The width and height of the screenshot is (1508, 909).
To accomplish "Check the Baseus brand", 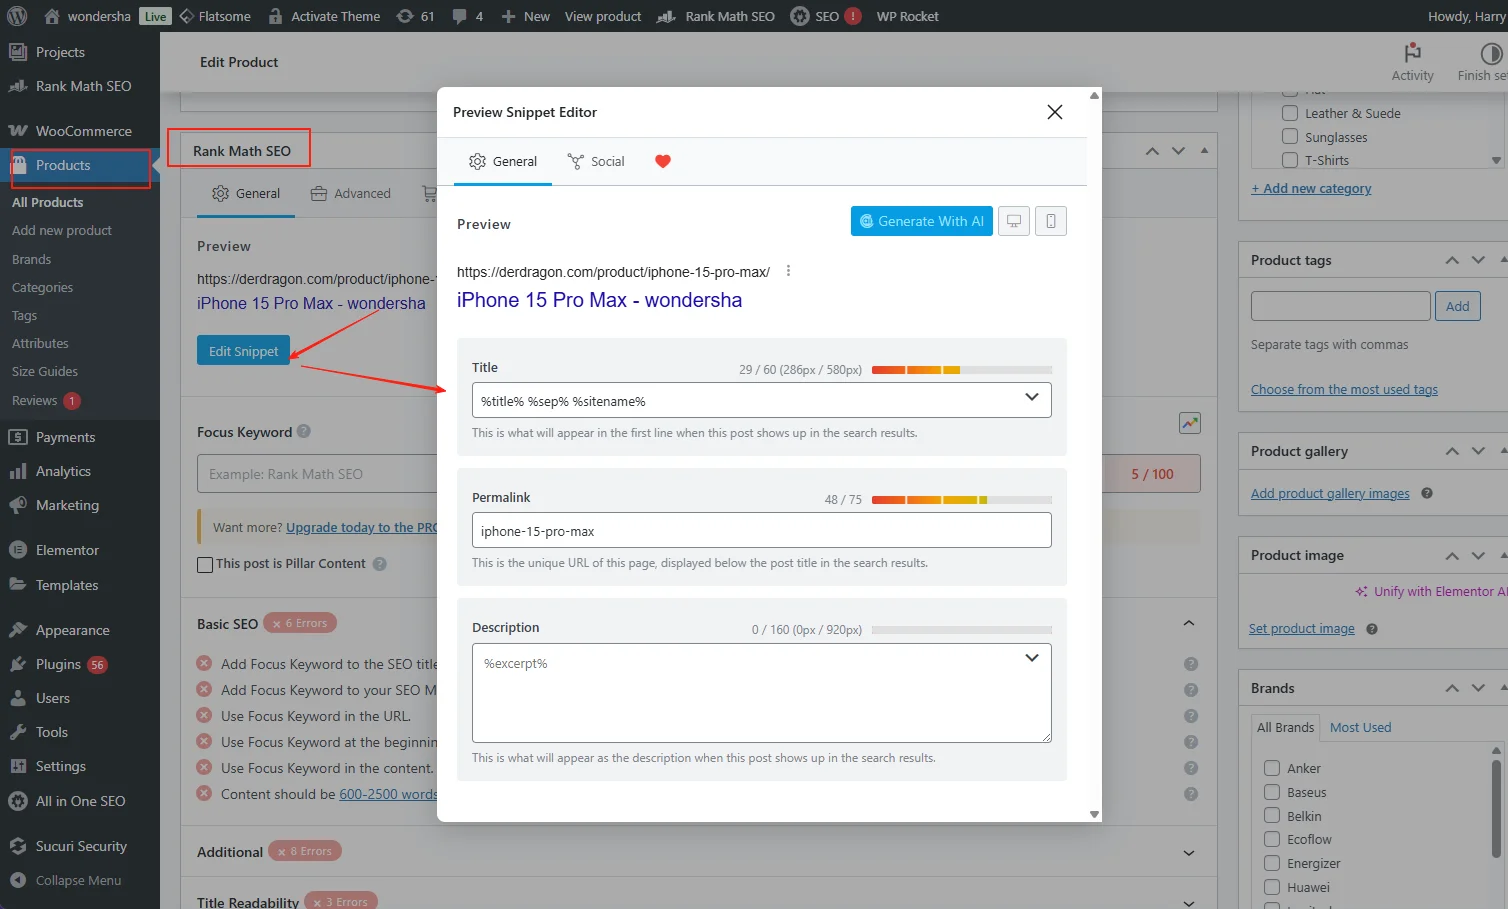I will [x=1272, y=792].
